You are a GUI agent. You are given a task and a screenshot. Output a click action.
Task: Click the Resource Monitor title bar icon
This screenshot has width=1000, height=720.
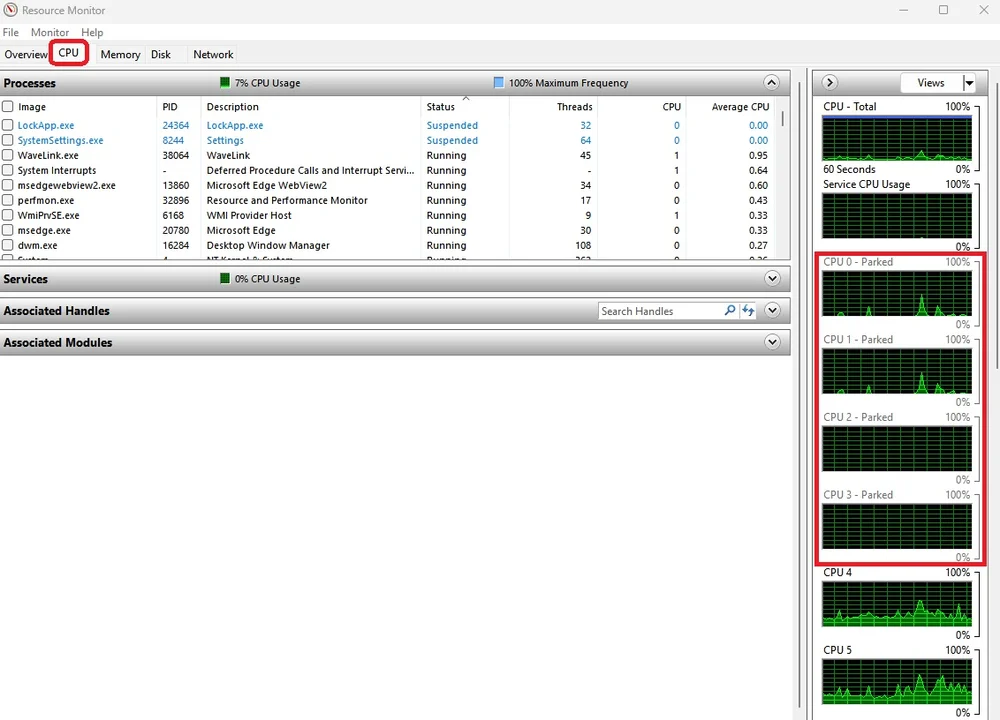(x=9, y=10)
